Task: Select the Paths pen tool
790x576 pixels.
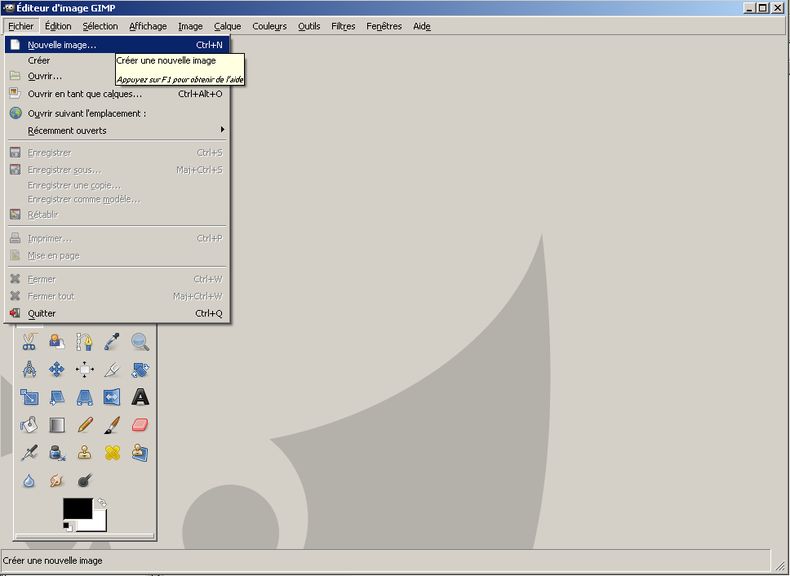Action: coord(85,342)
